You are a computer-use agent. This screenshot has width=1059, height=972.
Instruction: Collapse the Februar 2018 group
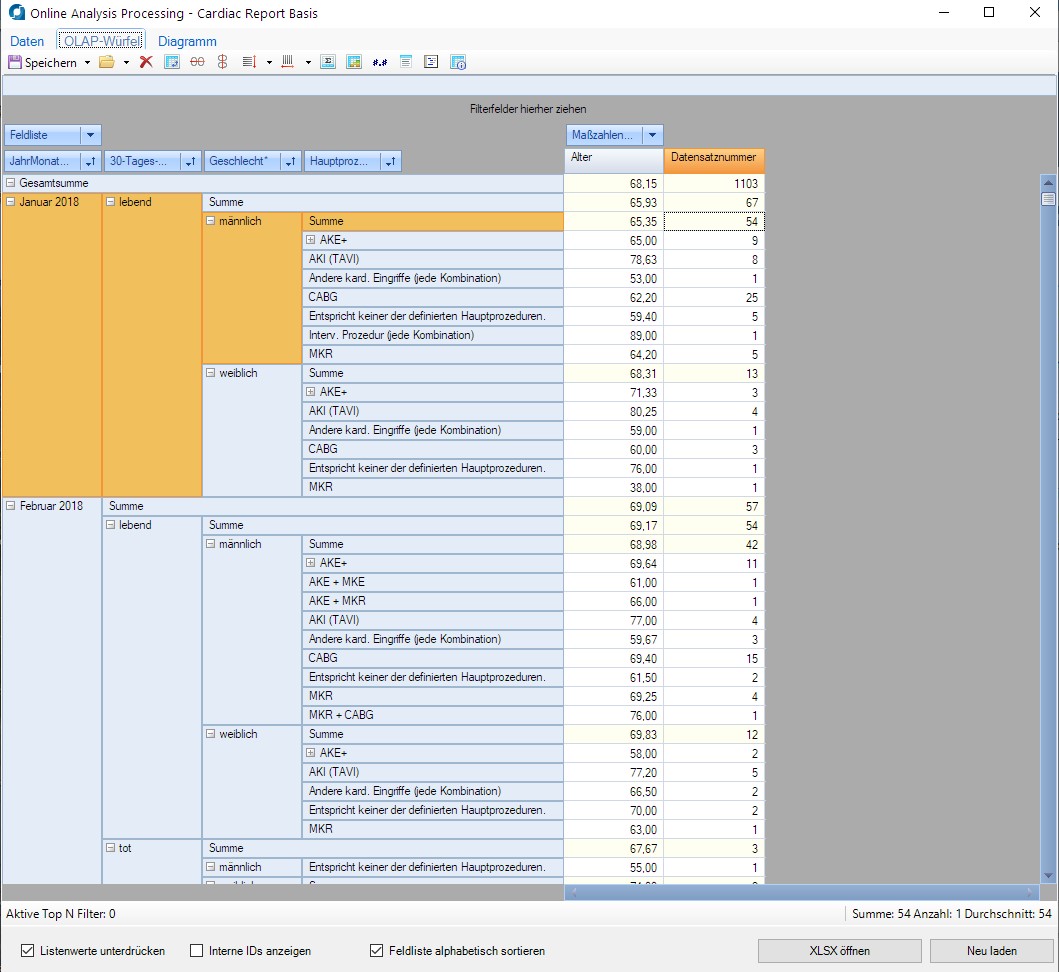click(x=10, y=505)
